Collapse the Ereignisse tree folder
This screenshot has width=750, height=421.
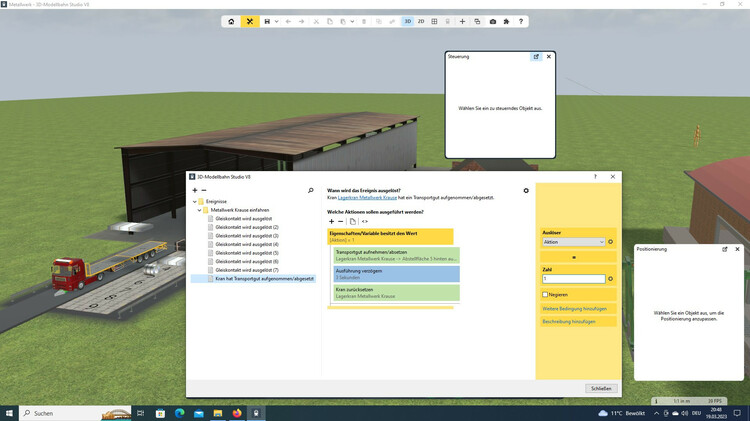pyautogui.click(x=196, y=201)
